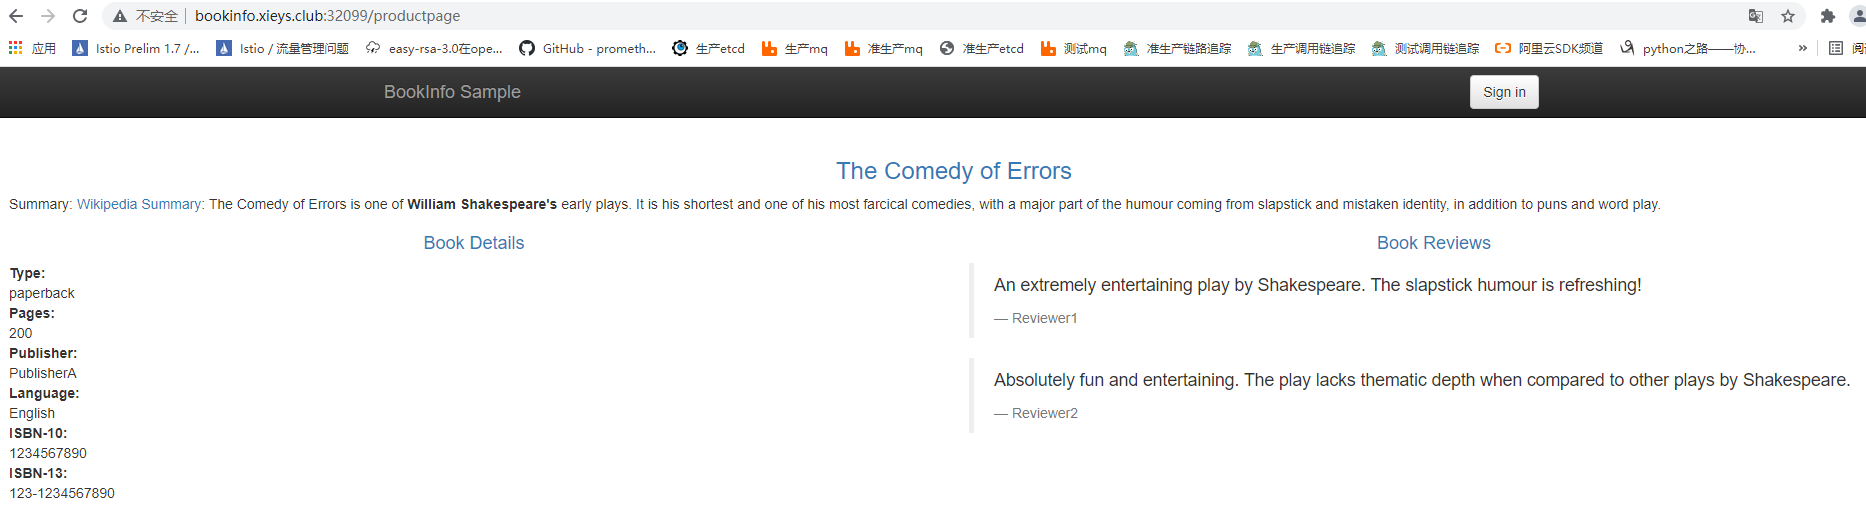Open the easy-rsa-3.0 bookmark
Image resolution: width=1866 pixels, height=506 pixels.
point(434,48)
